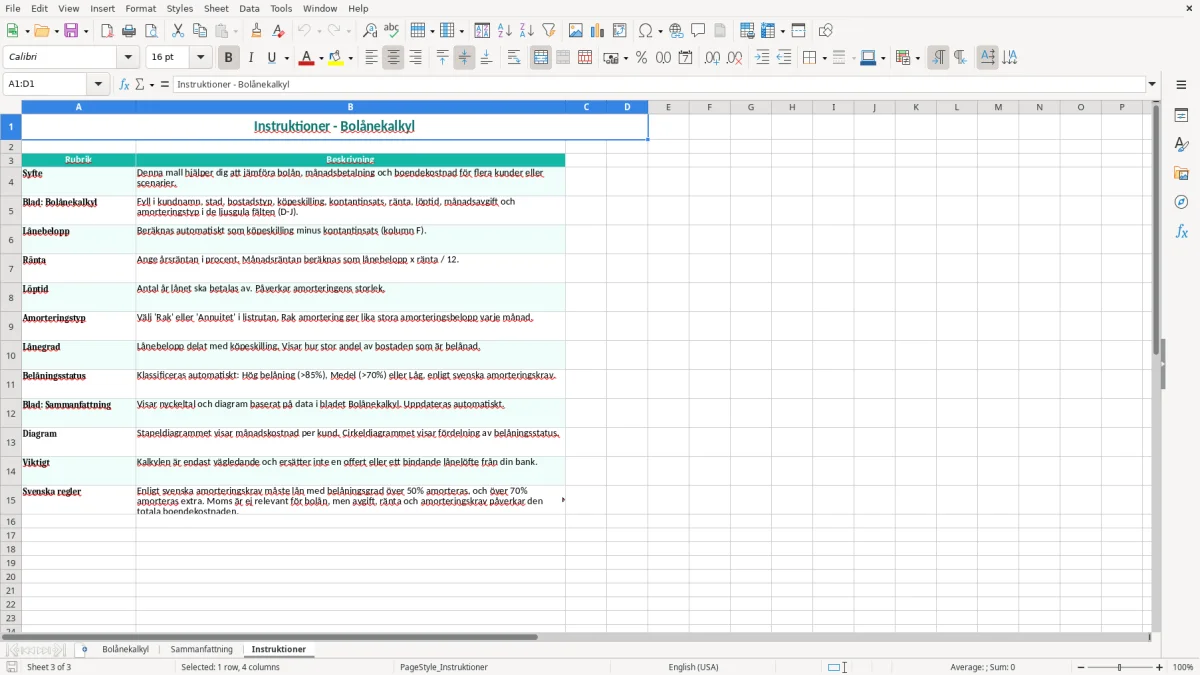
Task: Click the formula input line
Action: tap(660, 85)
